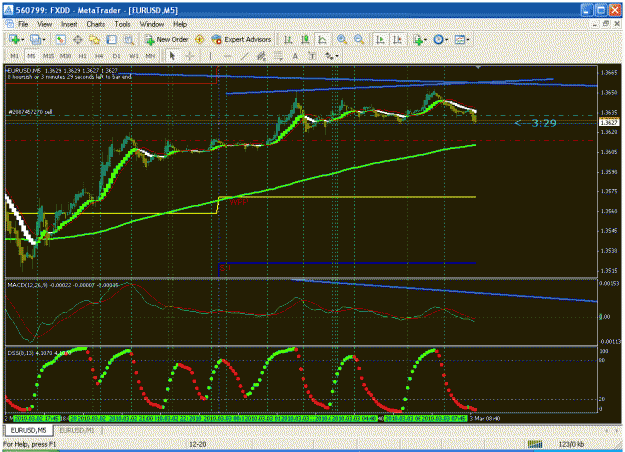Select the text A tool

295,56
